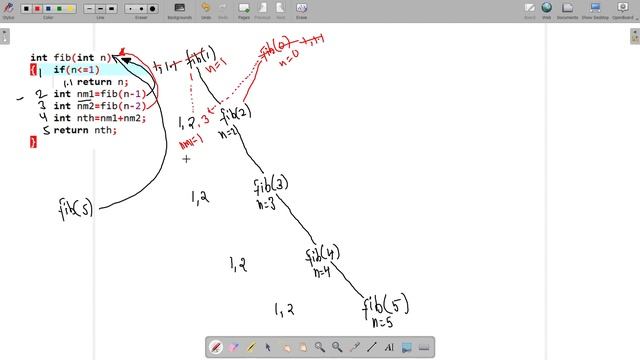Expand the left page-thumbnail panel tab
Screen dimensions: 640x360
[4, 36]
